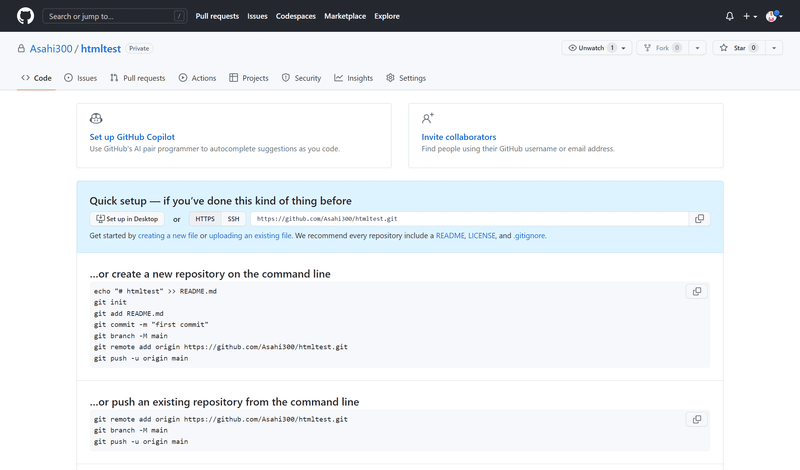
Task: Click the Search or jump to field
Action: coord(115,16)
